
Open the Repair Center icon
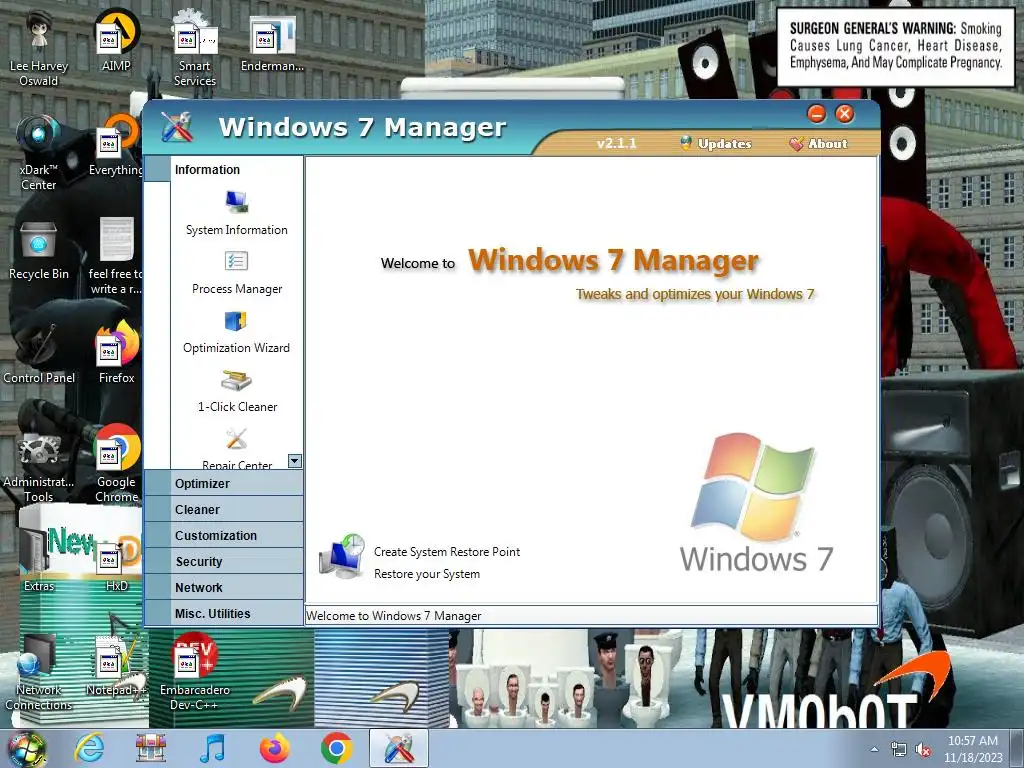[236, 439]
